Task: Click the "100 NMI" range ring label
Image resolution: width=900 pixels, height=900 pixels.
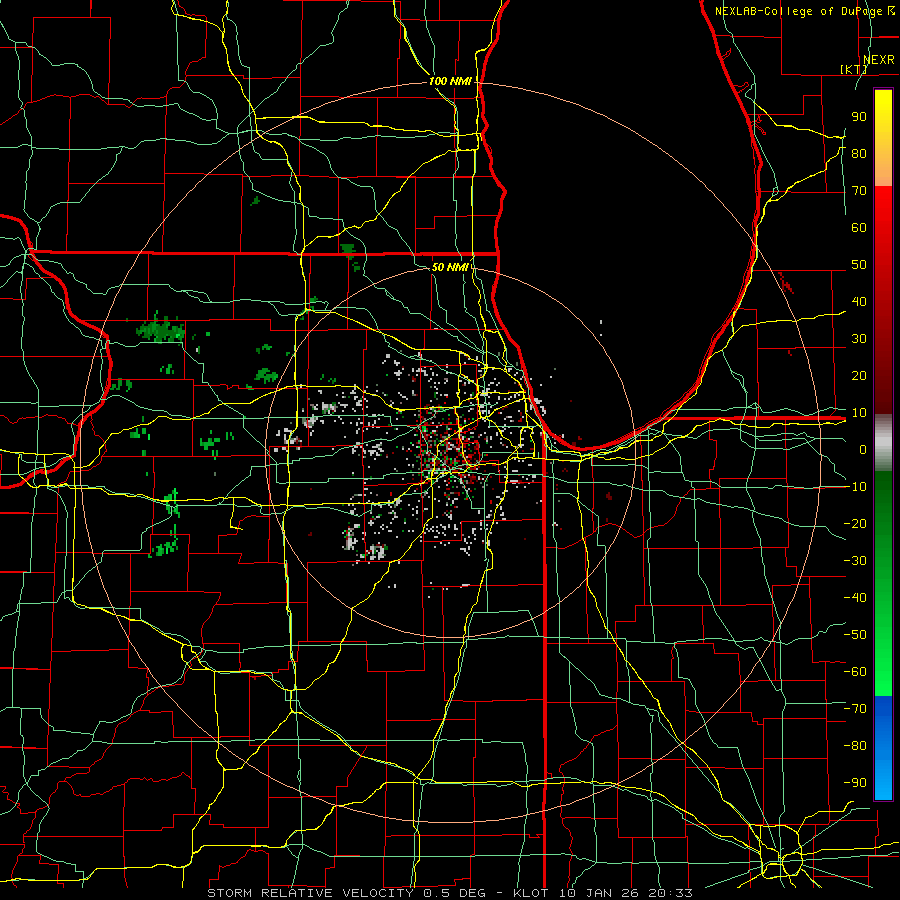Action: (450, 82)
